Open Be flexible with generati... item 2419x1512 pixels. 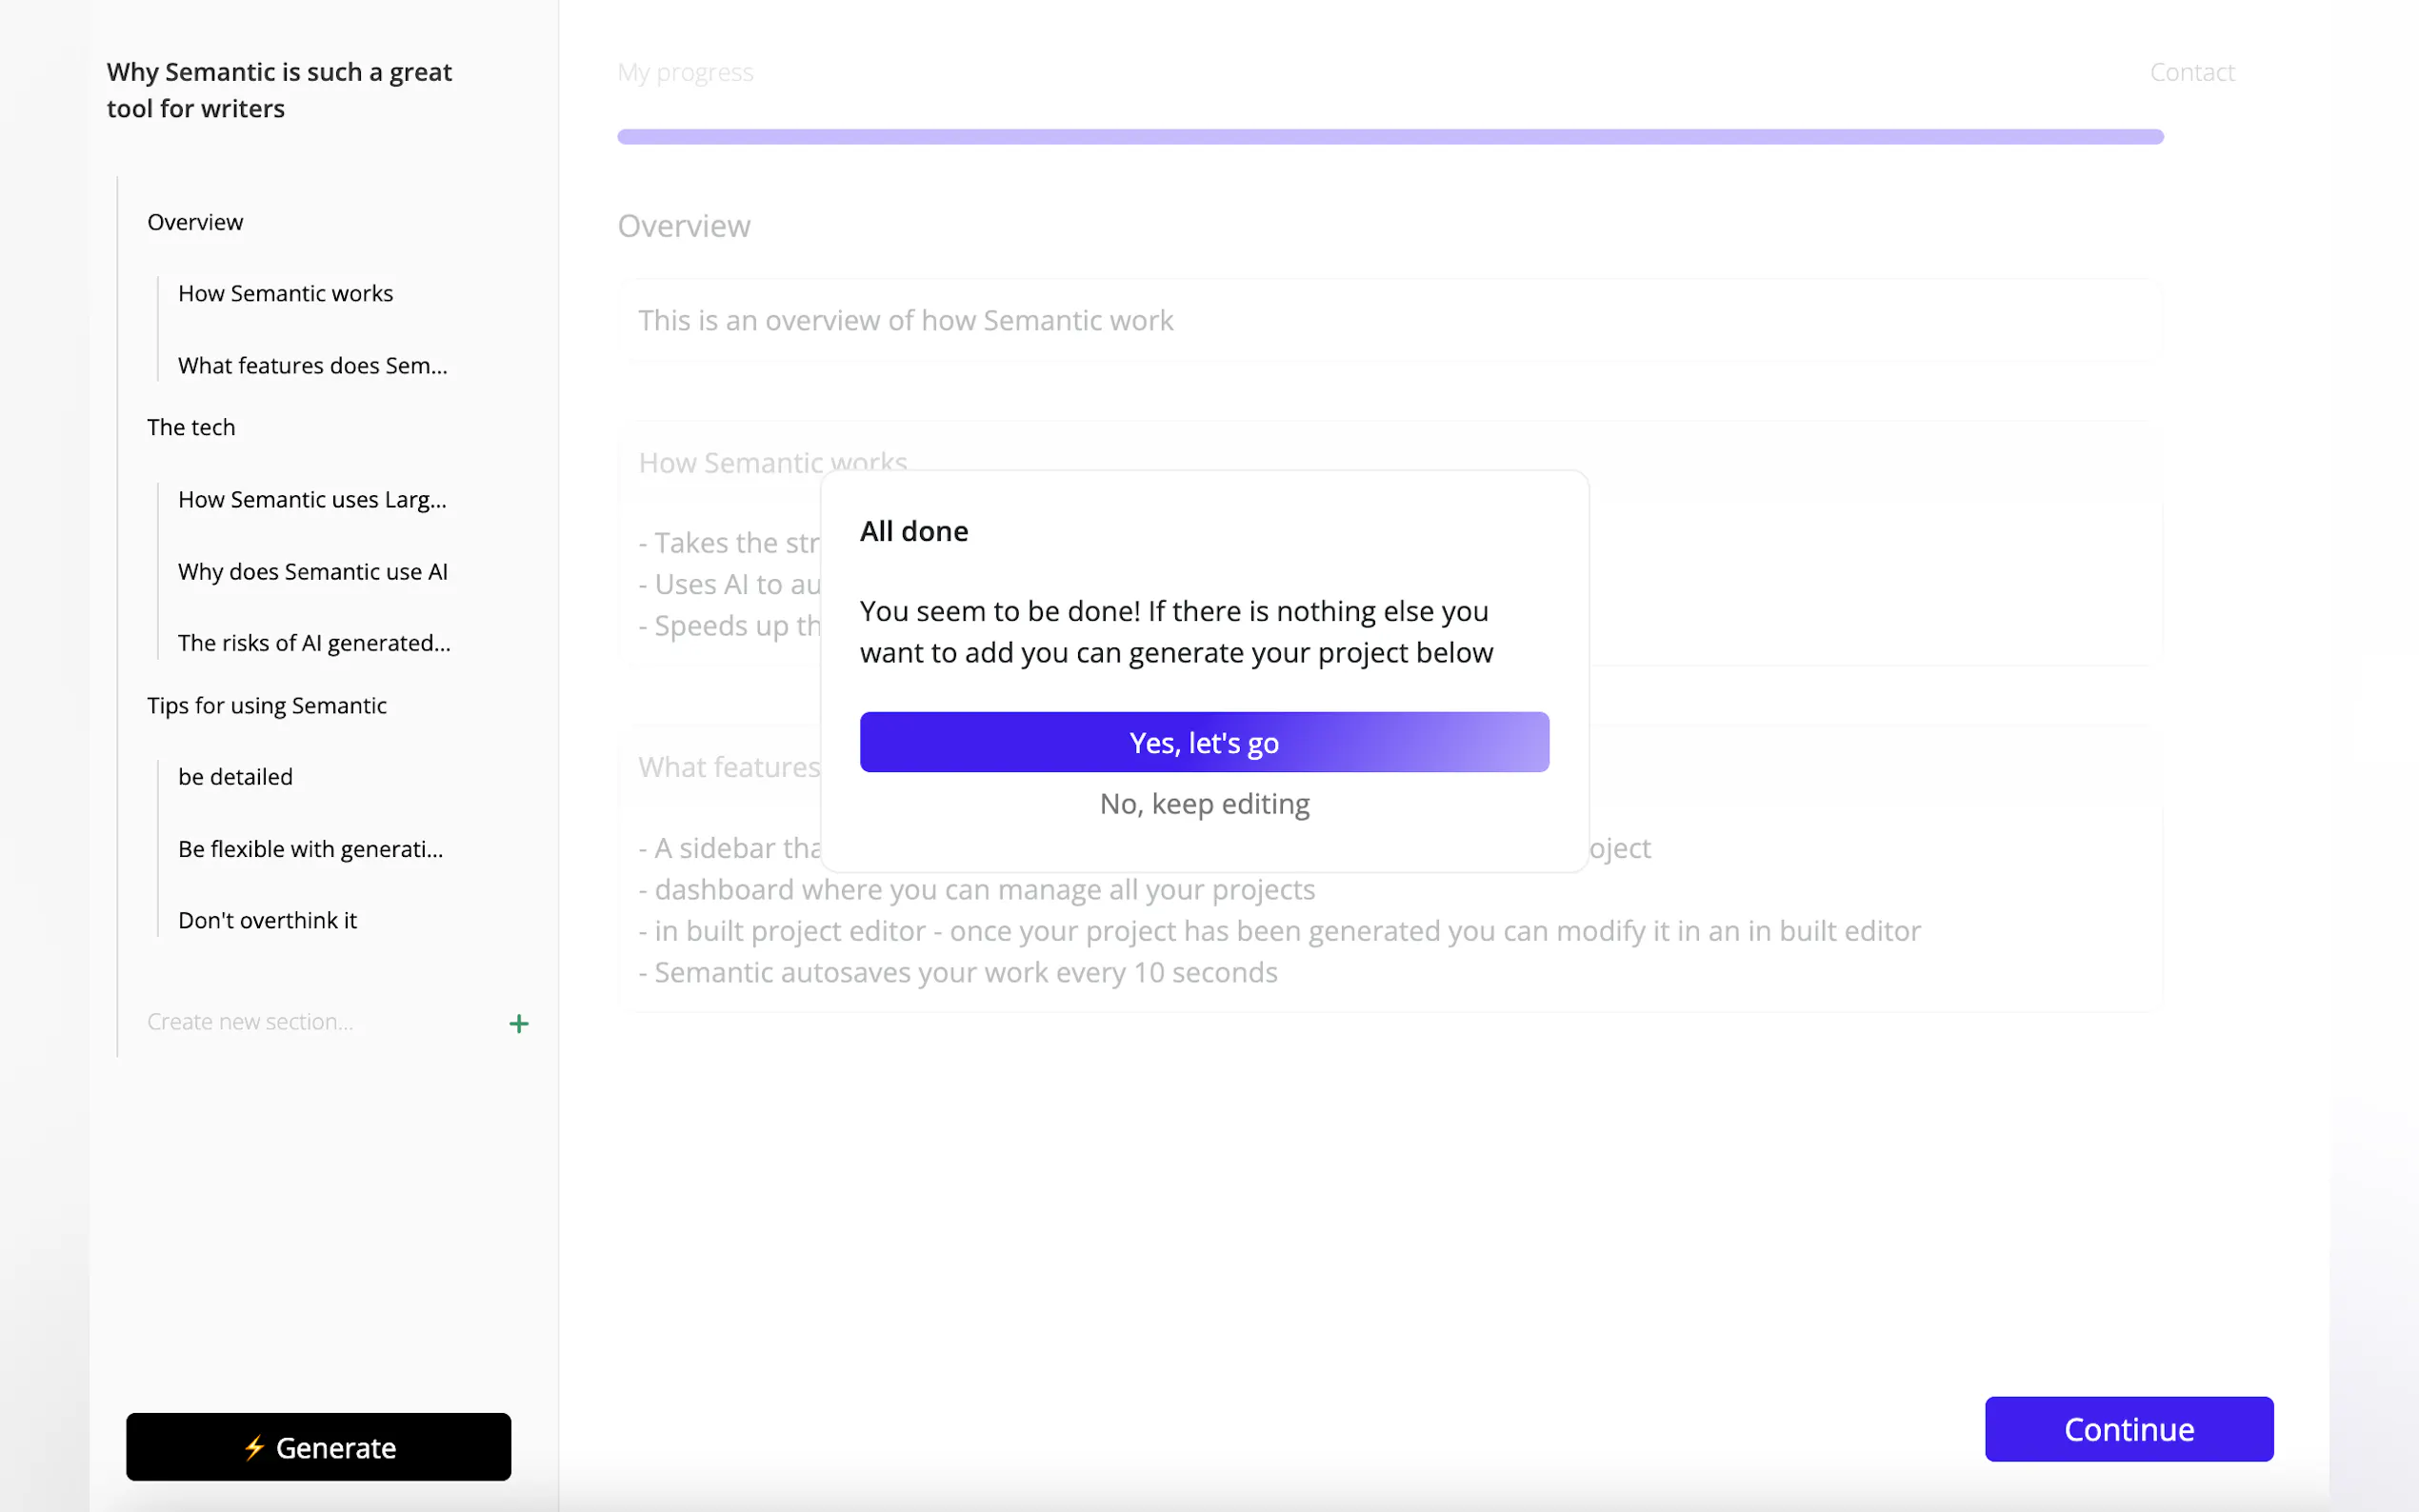point(310,849)
